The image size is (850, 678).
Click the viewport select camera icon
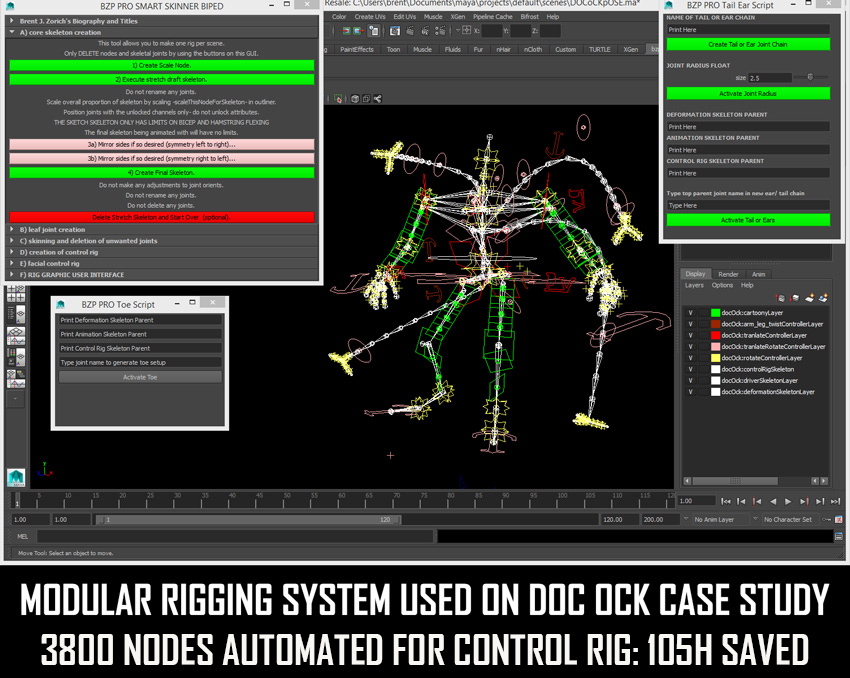click(x=338, y=99)
